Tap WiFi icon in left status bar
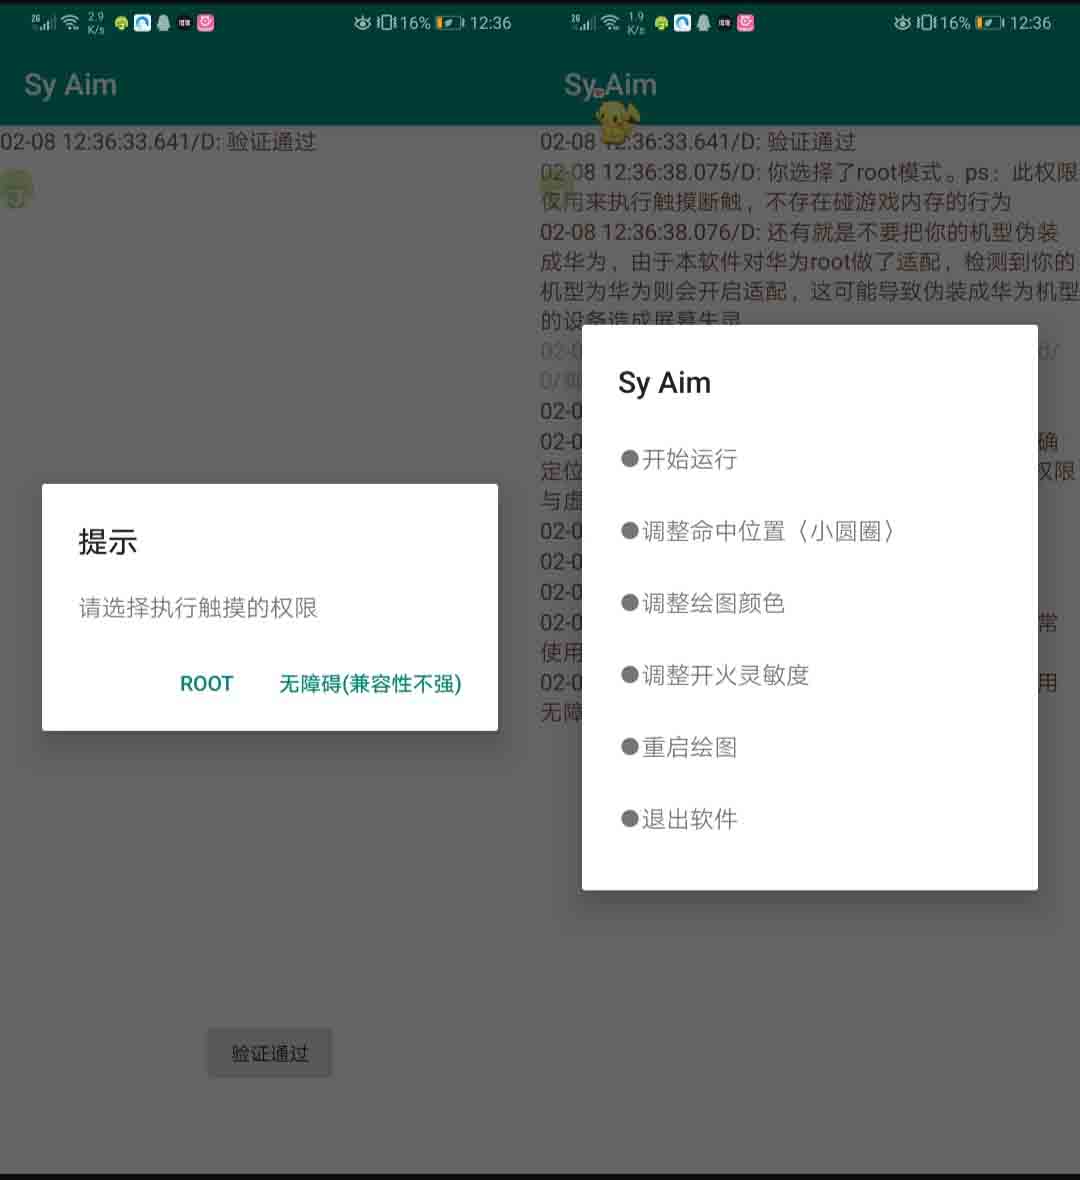Viewport: 1080px width, 1180px height. (71, 23)
